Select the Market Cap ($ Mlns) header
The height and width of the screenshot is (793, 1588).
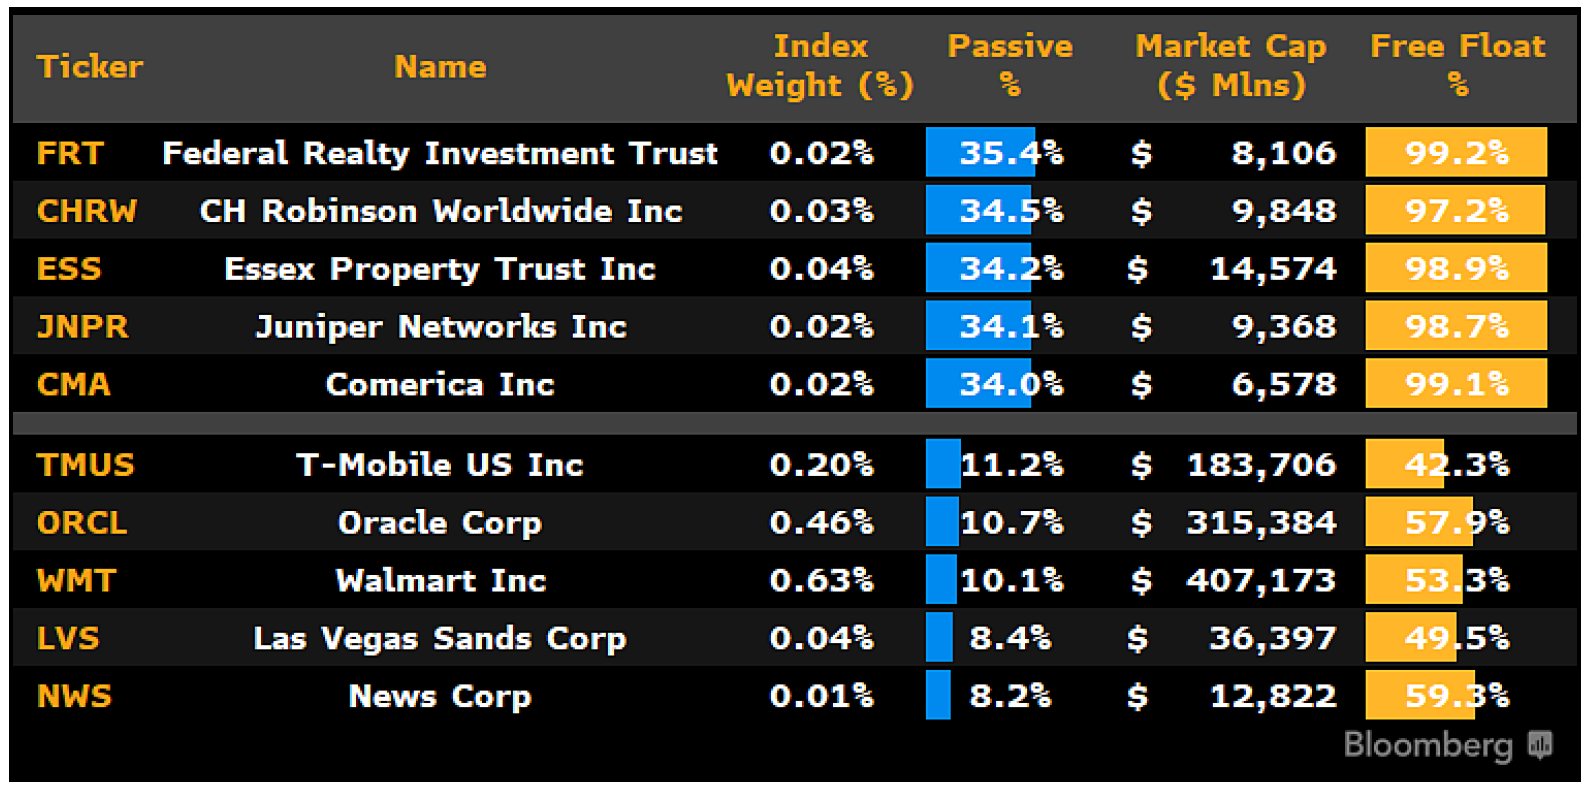coord(1231,66)
